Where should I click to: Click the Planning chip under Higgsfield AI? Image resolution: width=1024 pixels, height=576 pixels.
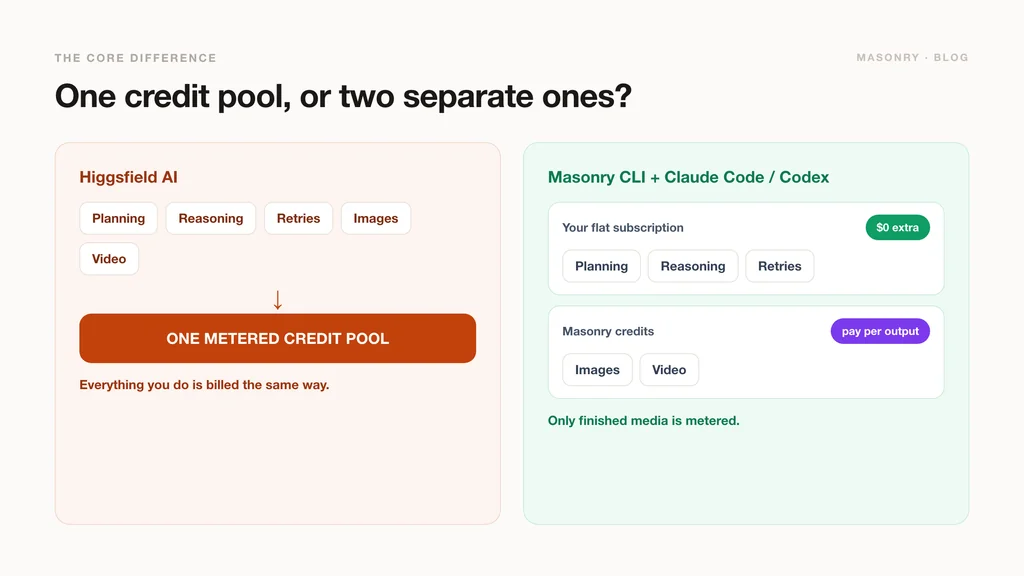pos(118,218)
